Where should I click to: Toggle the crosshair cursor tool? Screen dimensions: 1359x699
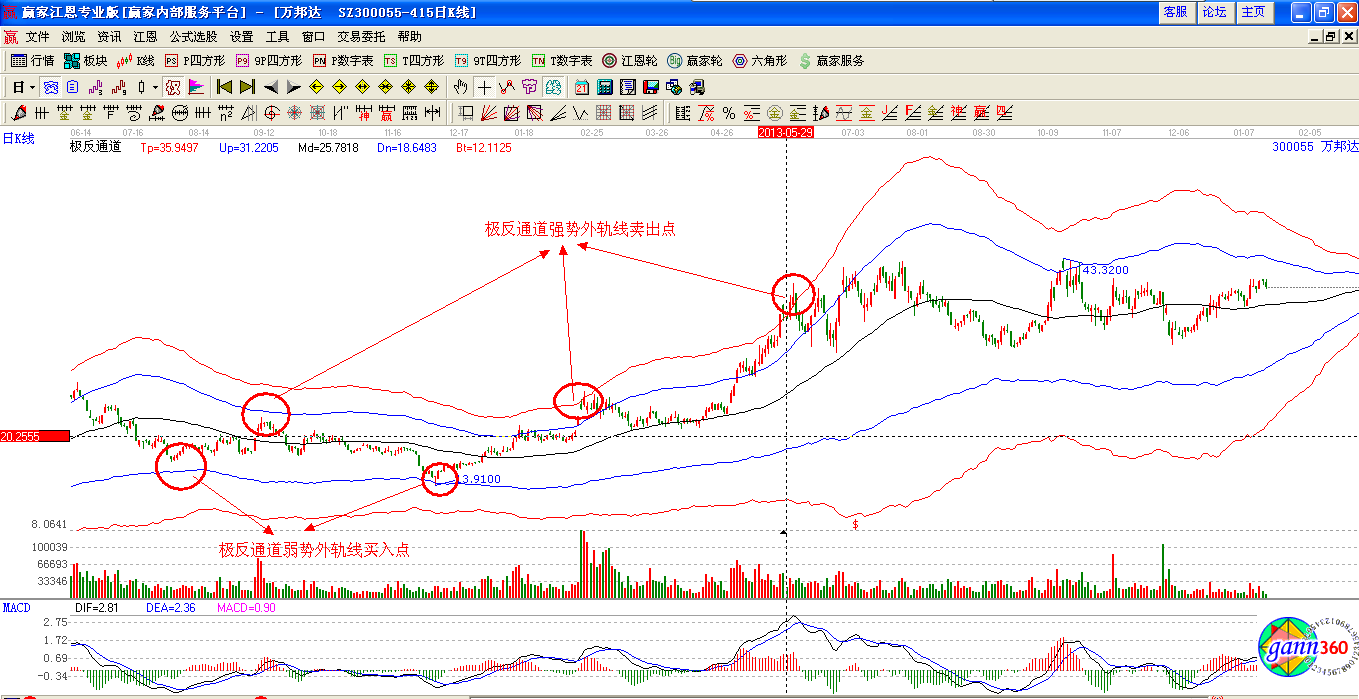[x=484, y=87]
